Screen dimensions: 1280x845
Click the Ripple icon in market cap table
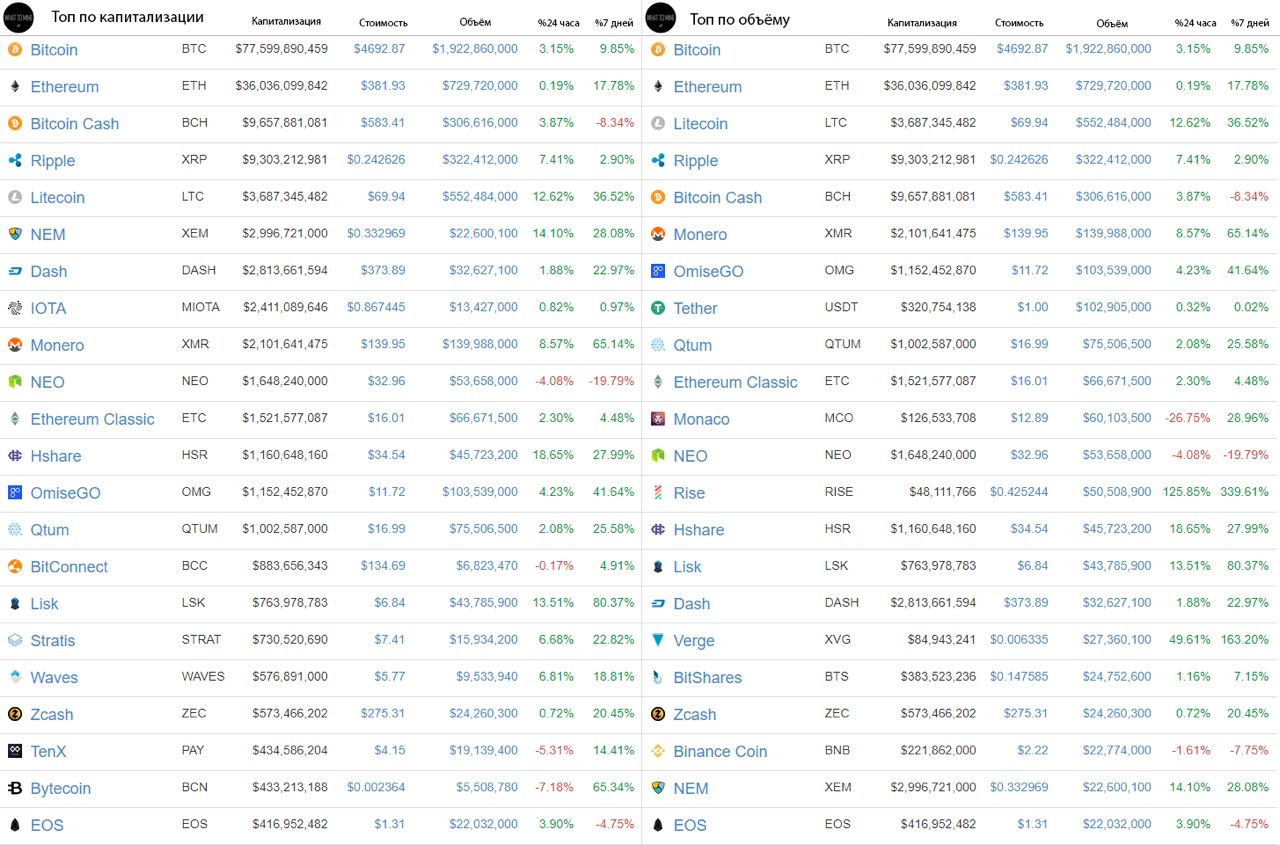15,160
